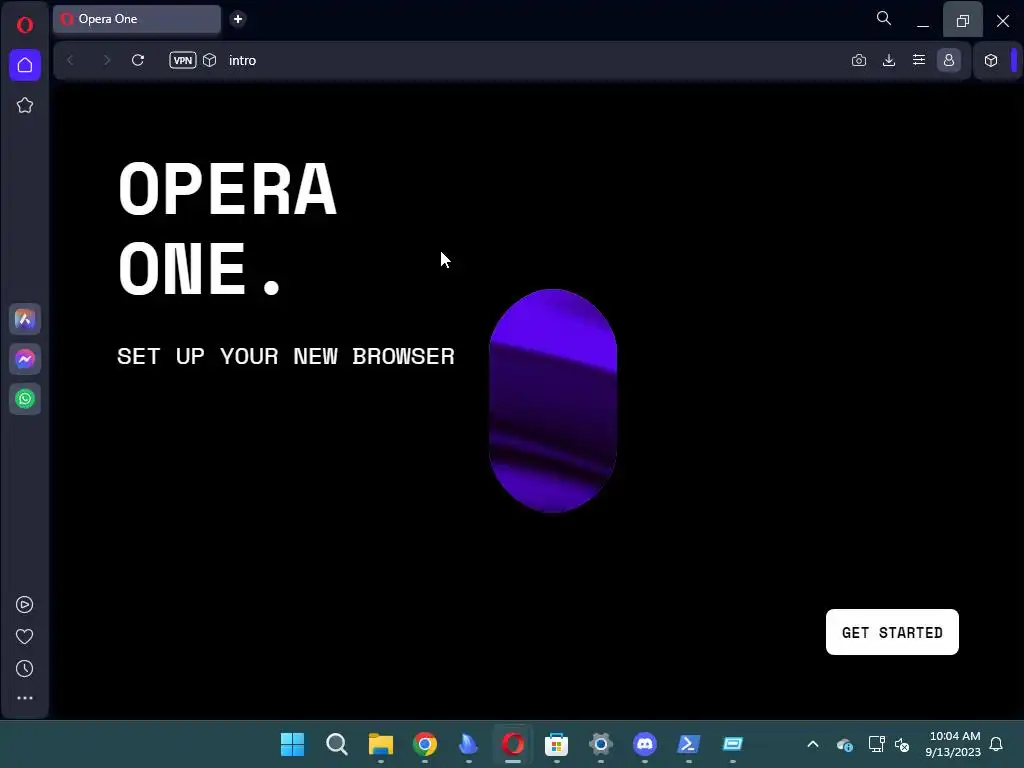Open tab search magnifier icon
The image size is (1024, 768).
(884, 18)
